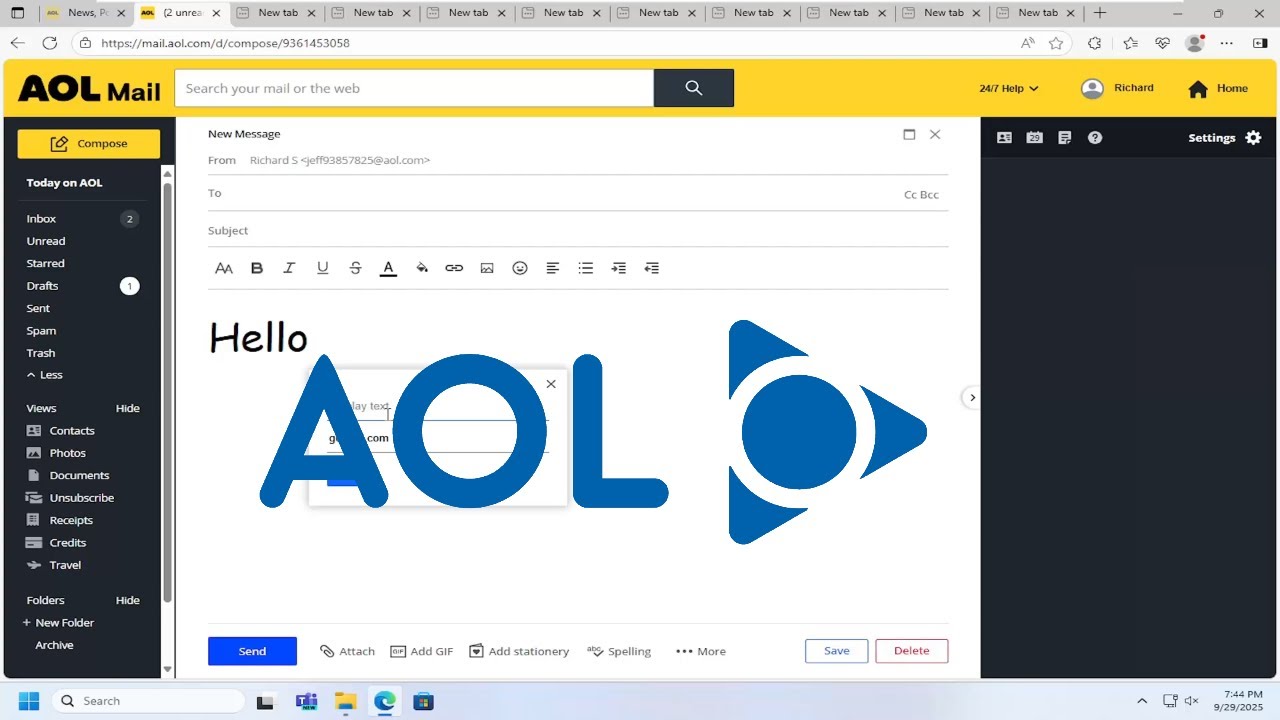Open the notepad panel icon
Viewport: 1280px width, 720px height.
click(x=1064, y=138)
